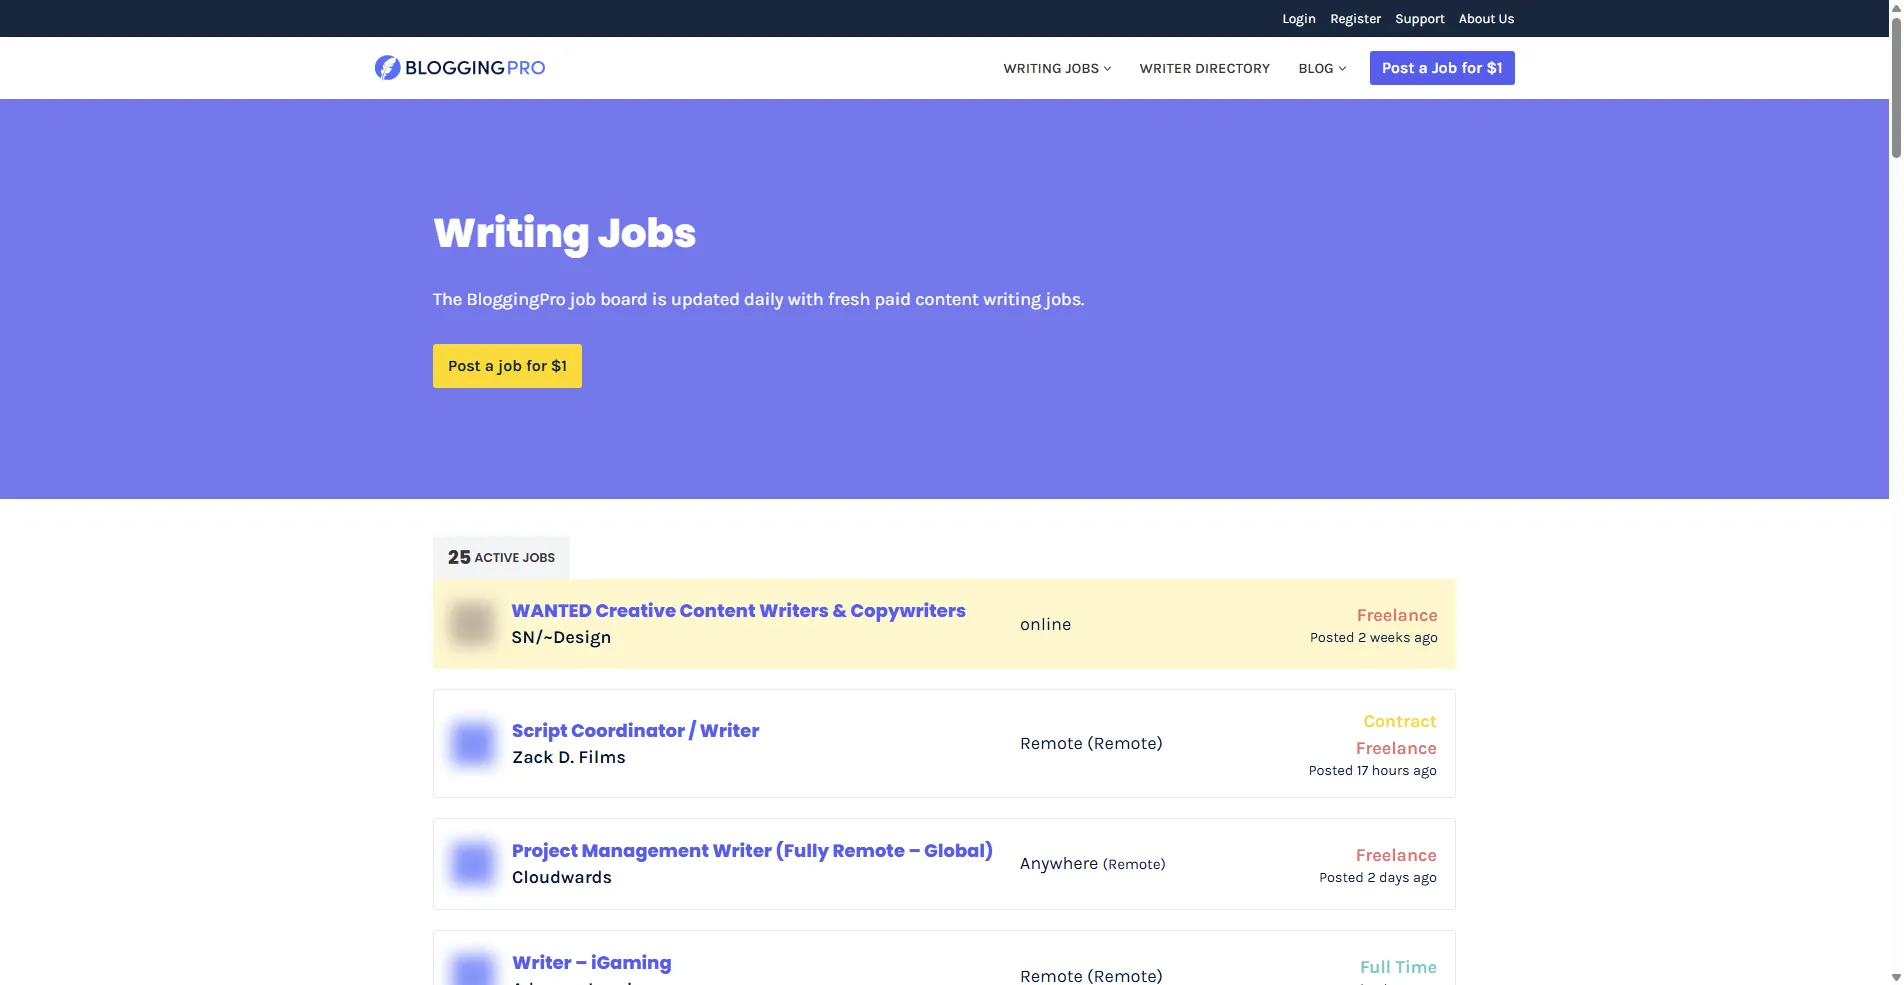This screenshot has height=985, width=1904.
Task: Click 'Posted 2 weeks ago' text
Action: pos(1373,637)
